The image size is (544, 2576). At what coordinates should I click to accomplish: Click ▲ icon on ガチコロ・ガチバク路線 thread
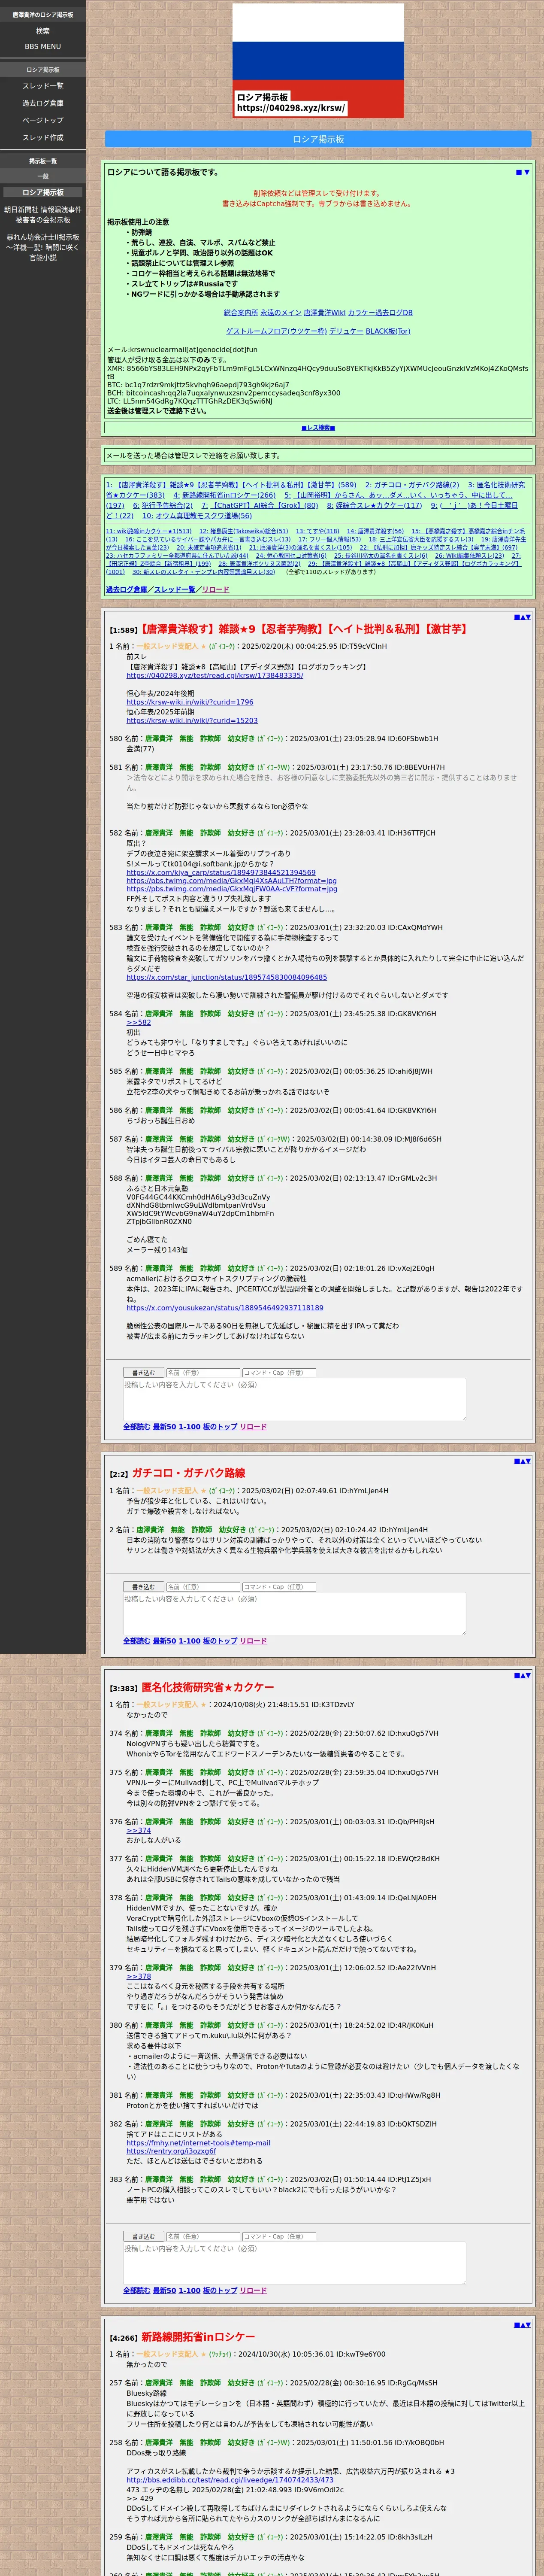pos(522,1461)
